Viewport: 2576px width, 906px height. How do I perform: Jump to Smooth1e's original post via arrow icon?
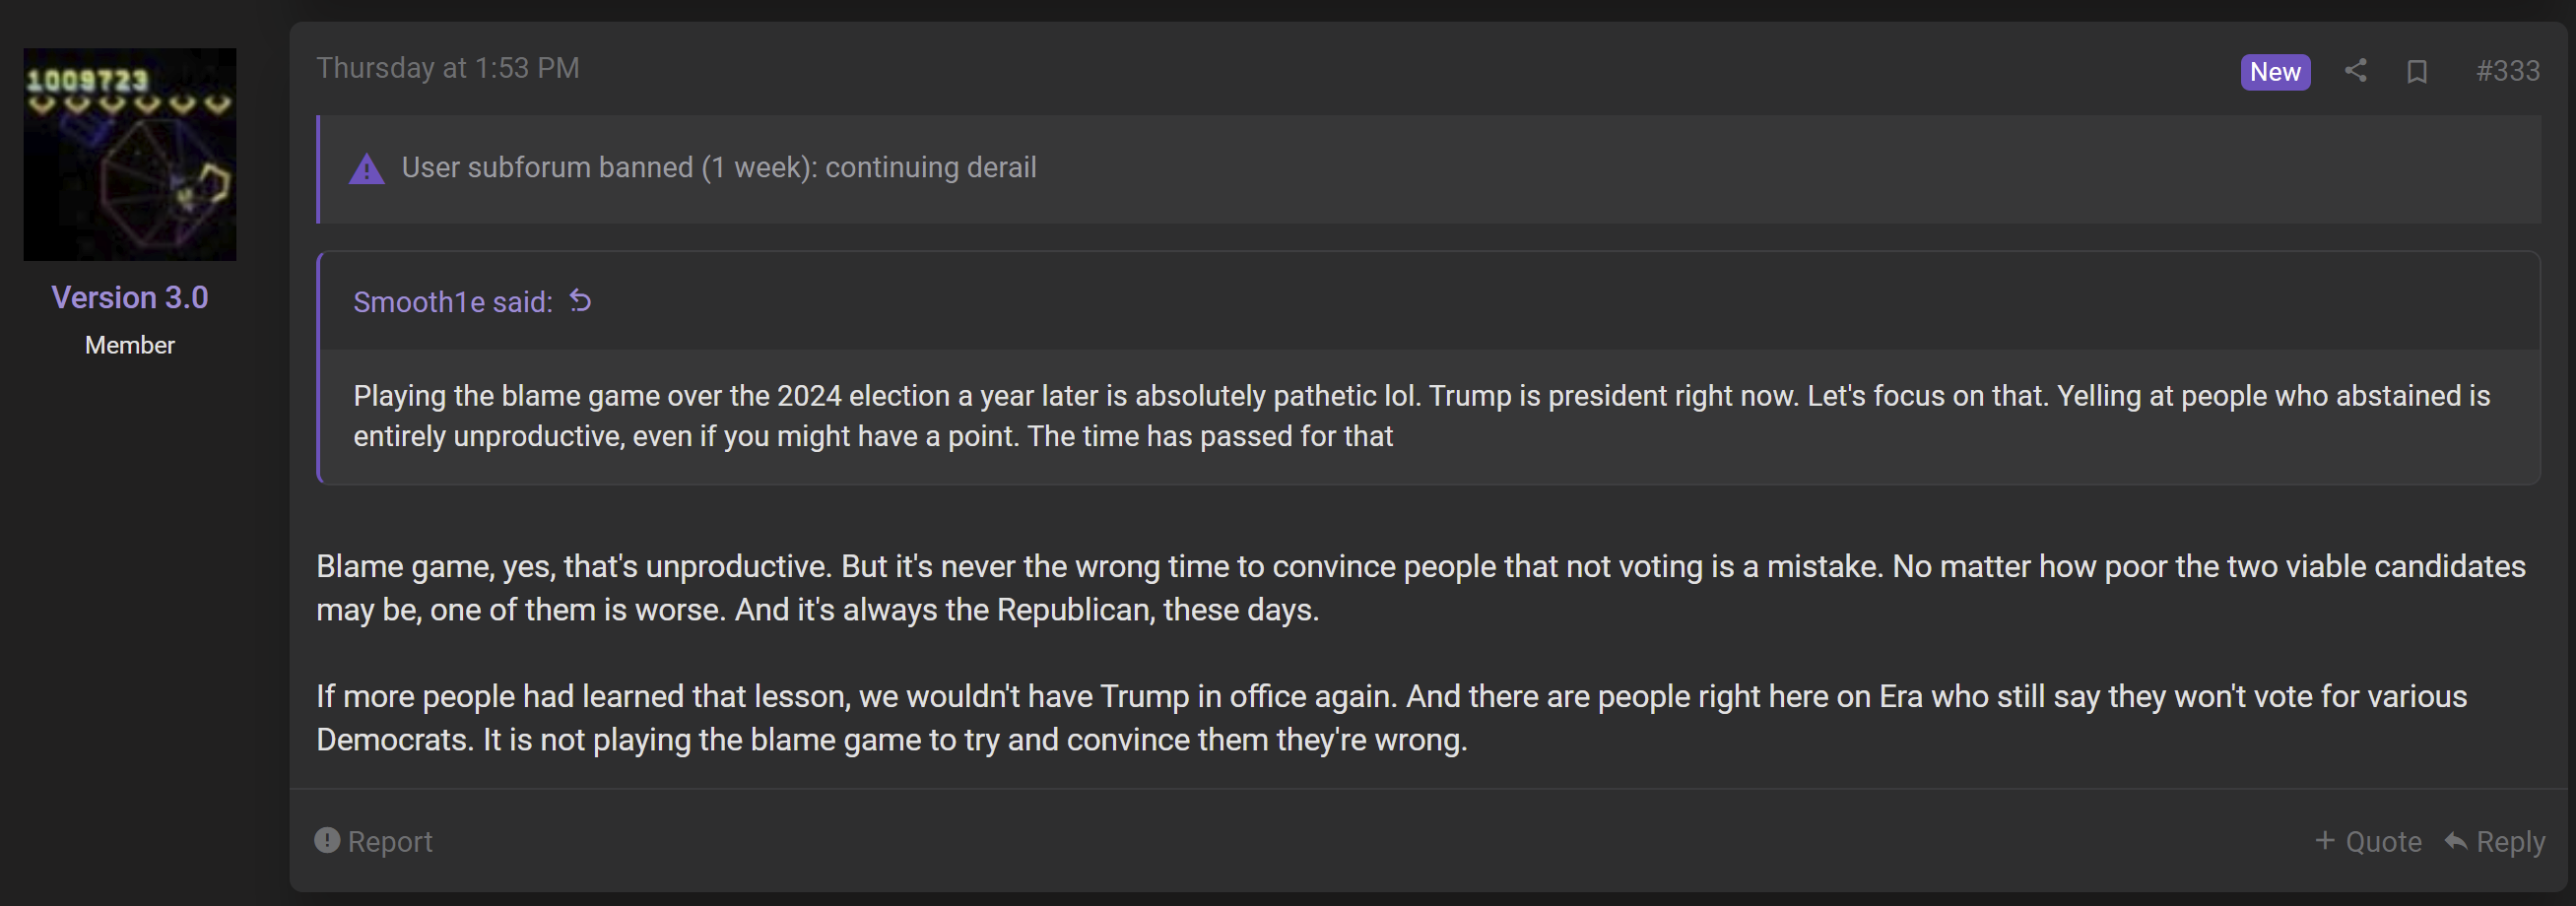pyautogui.click(x=580, y=300)
